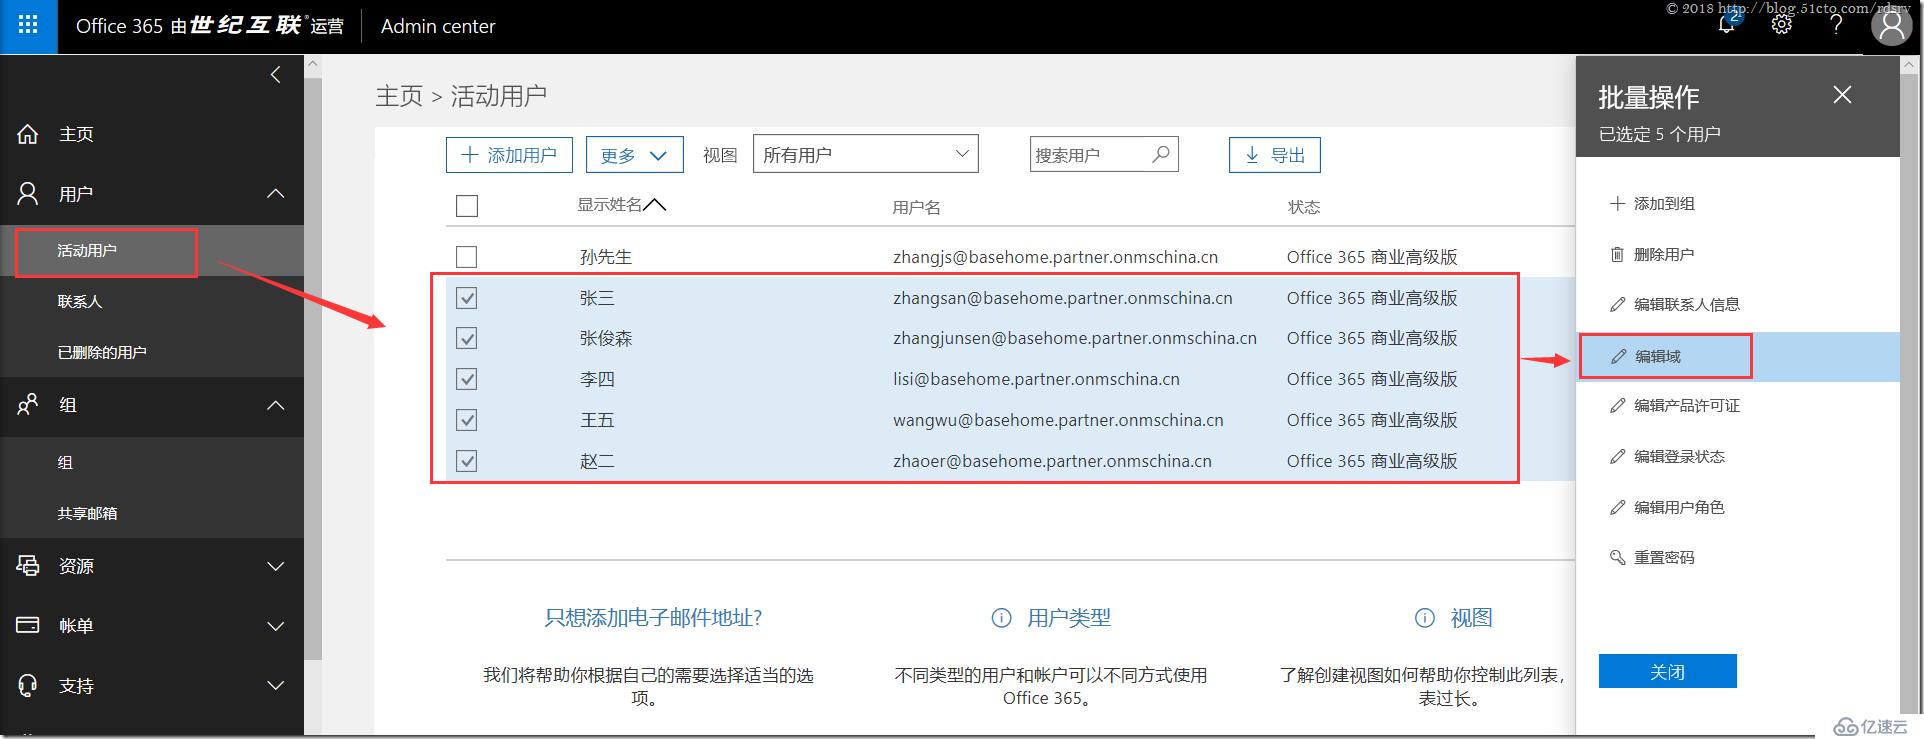Click the 添加用户 button

point(509,155)
